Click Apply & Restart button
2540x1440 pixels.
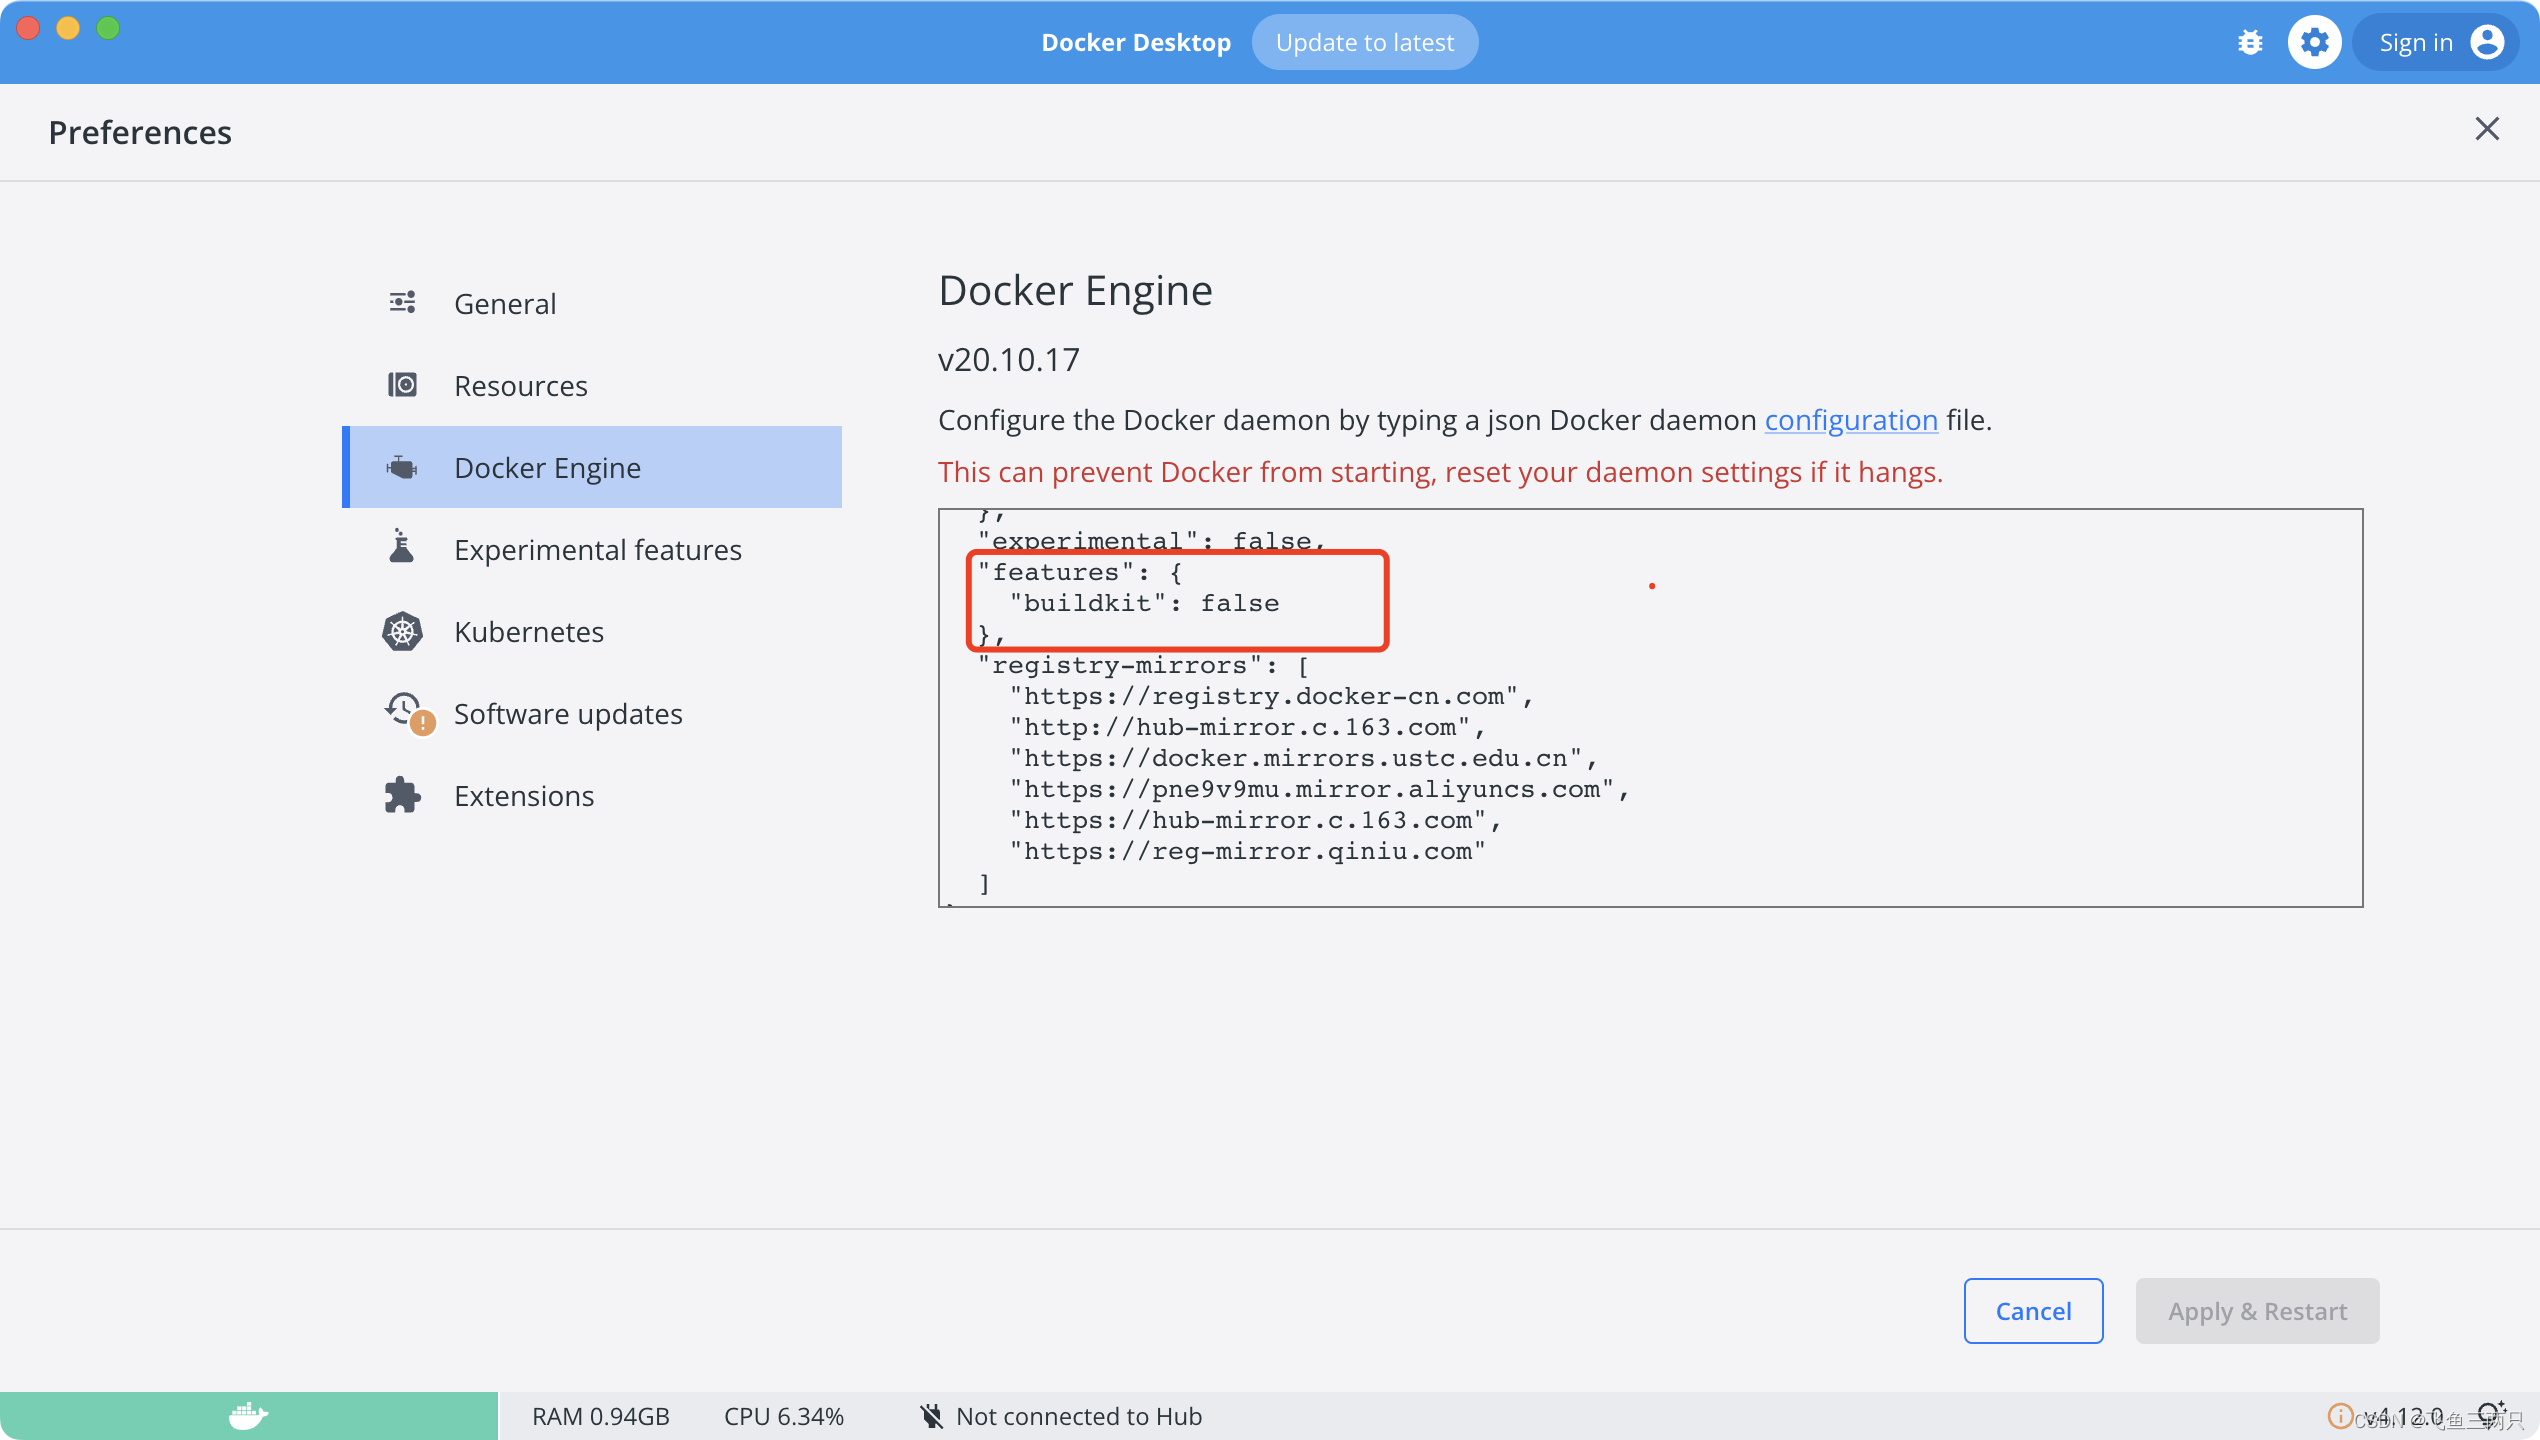point(2257,1311)
